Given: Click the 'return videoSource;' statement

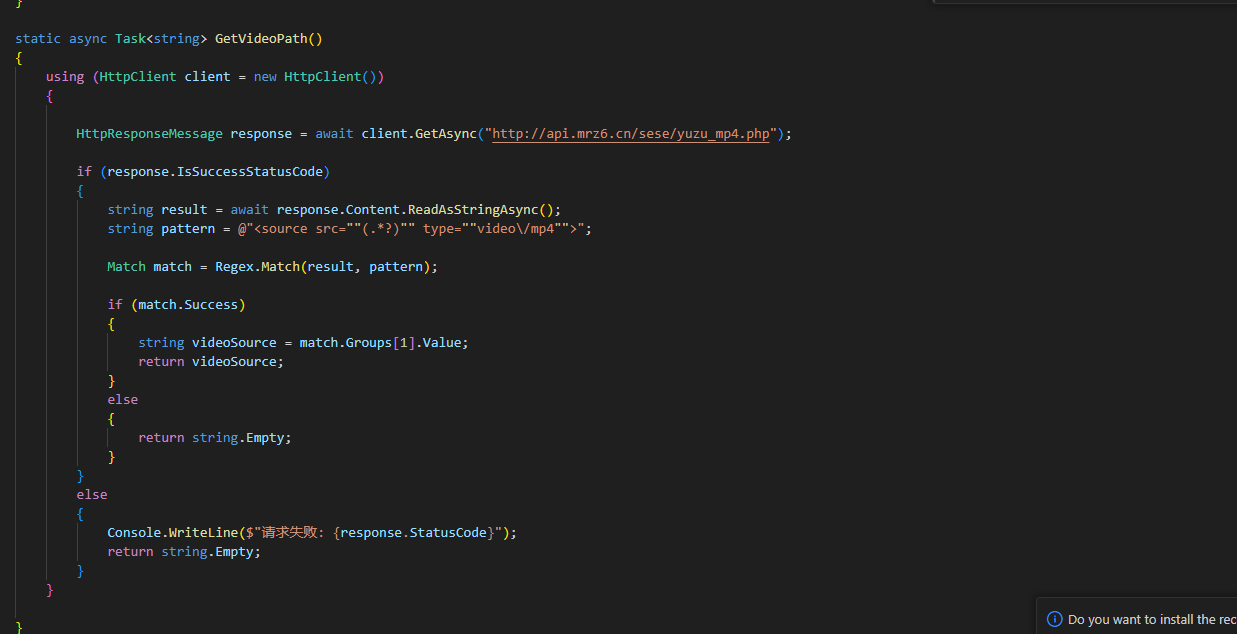Looking at the screenshot, I should point(211,361).
